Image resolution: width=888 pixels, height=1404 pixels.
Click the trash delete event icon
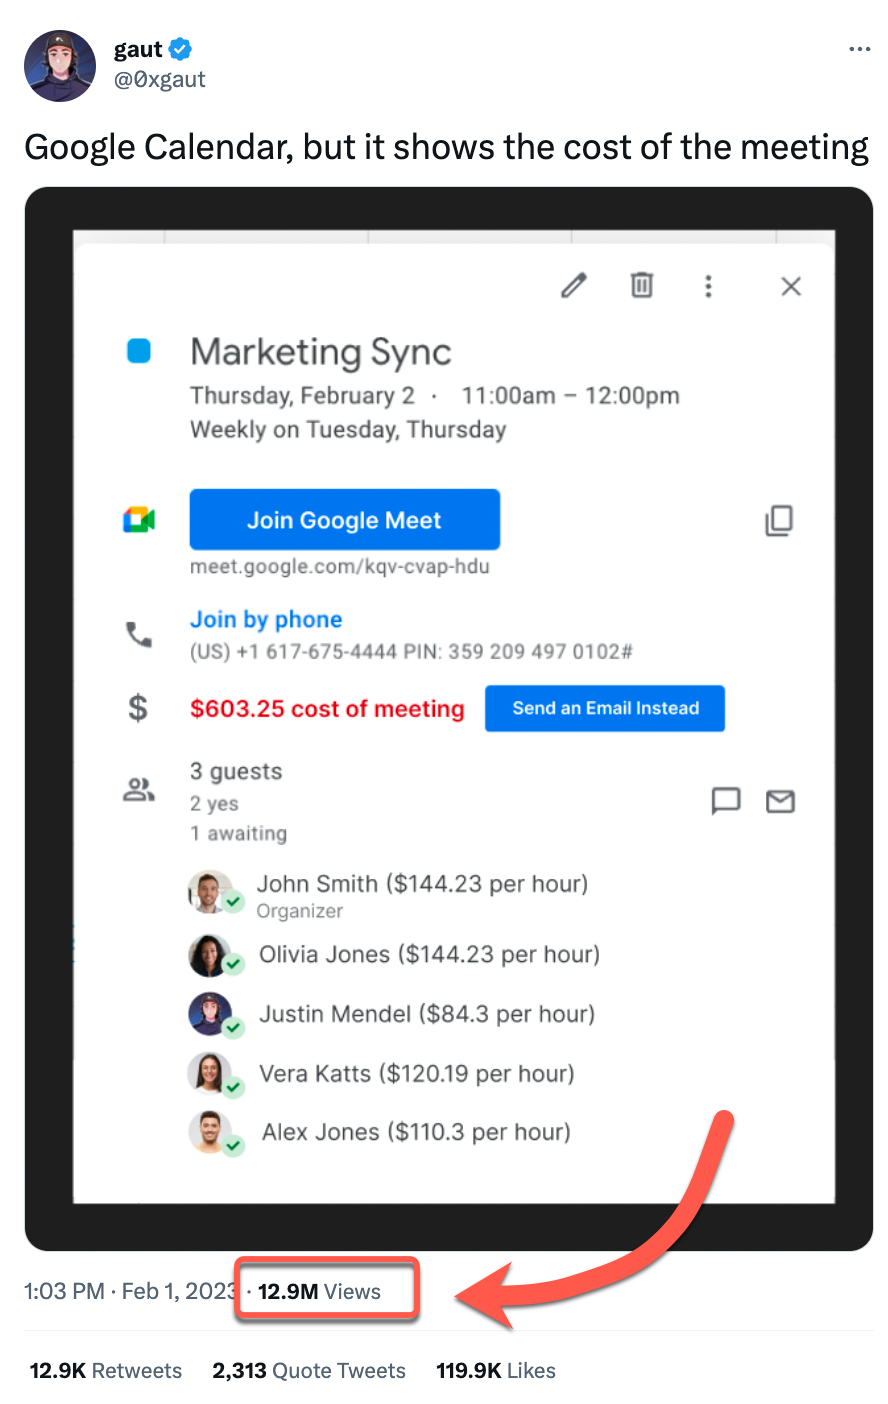pyautogui.click(x=642, y=286)
